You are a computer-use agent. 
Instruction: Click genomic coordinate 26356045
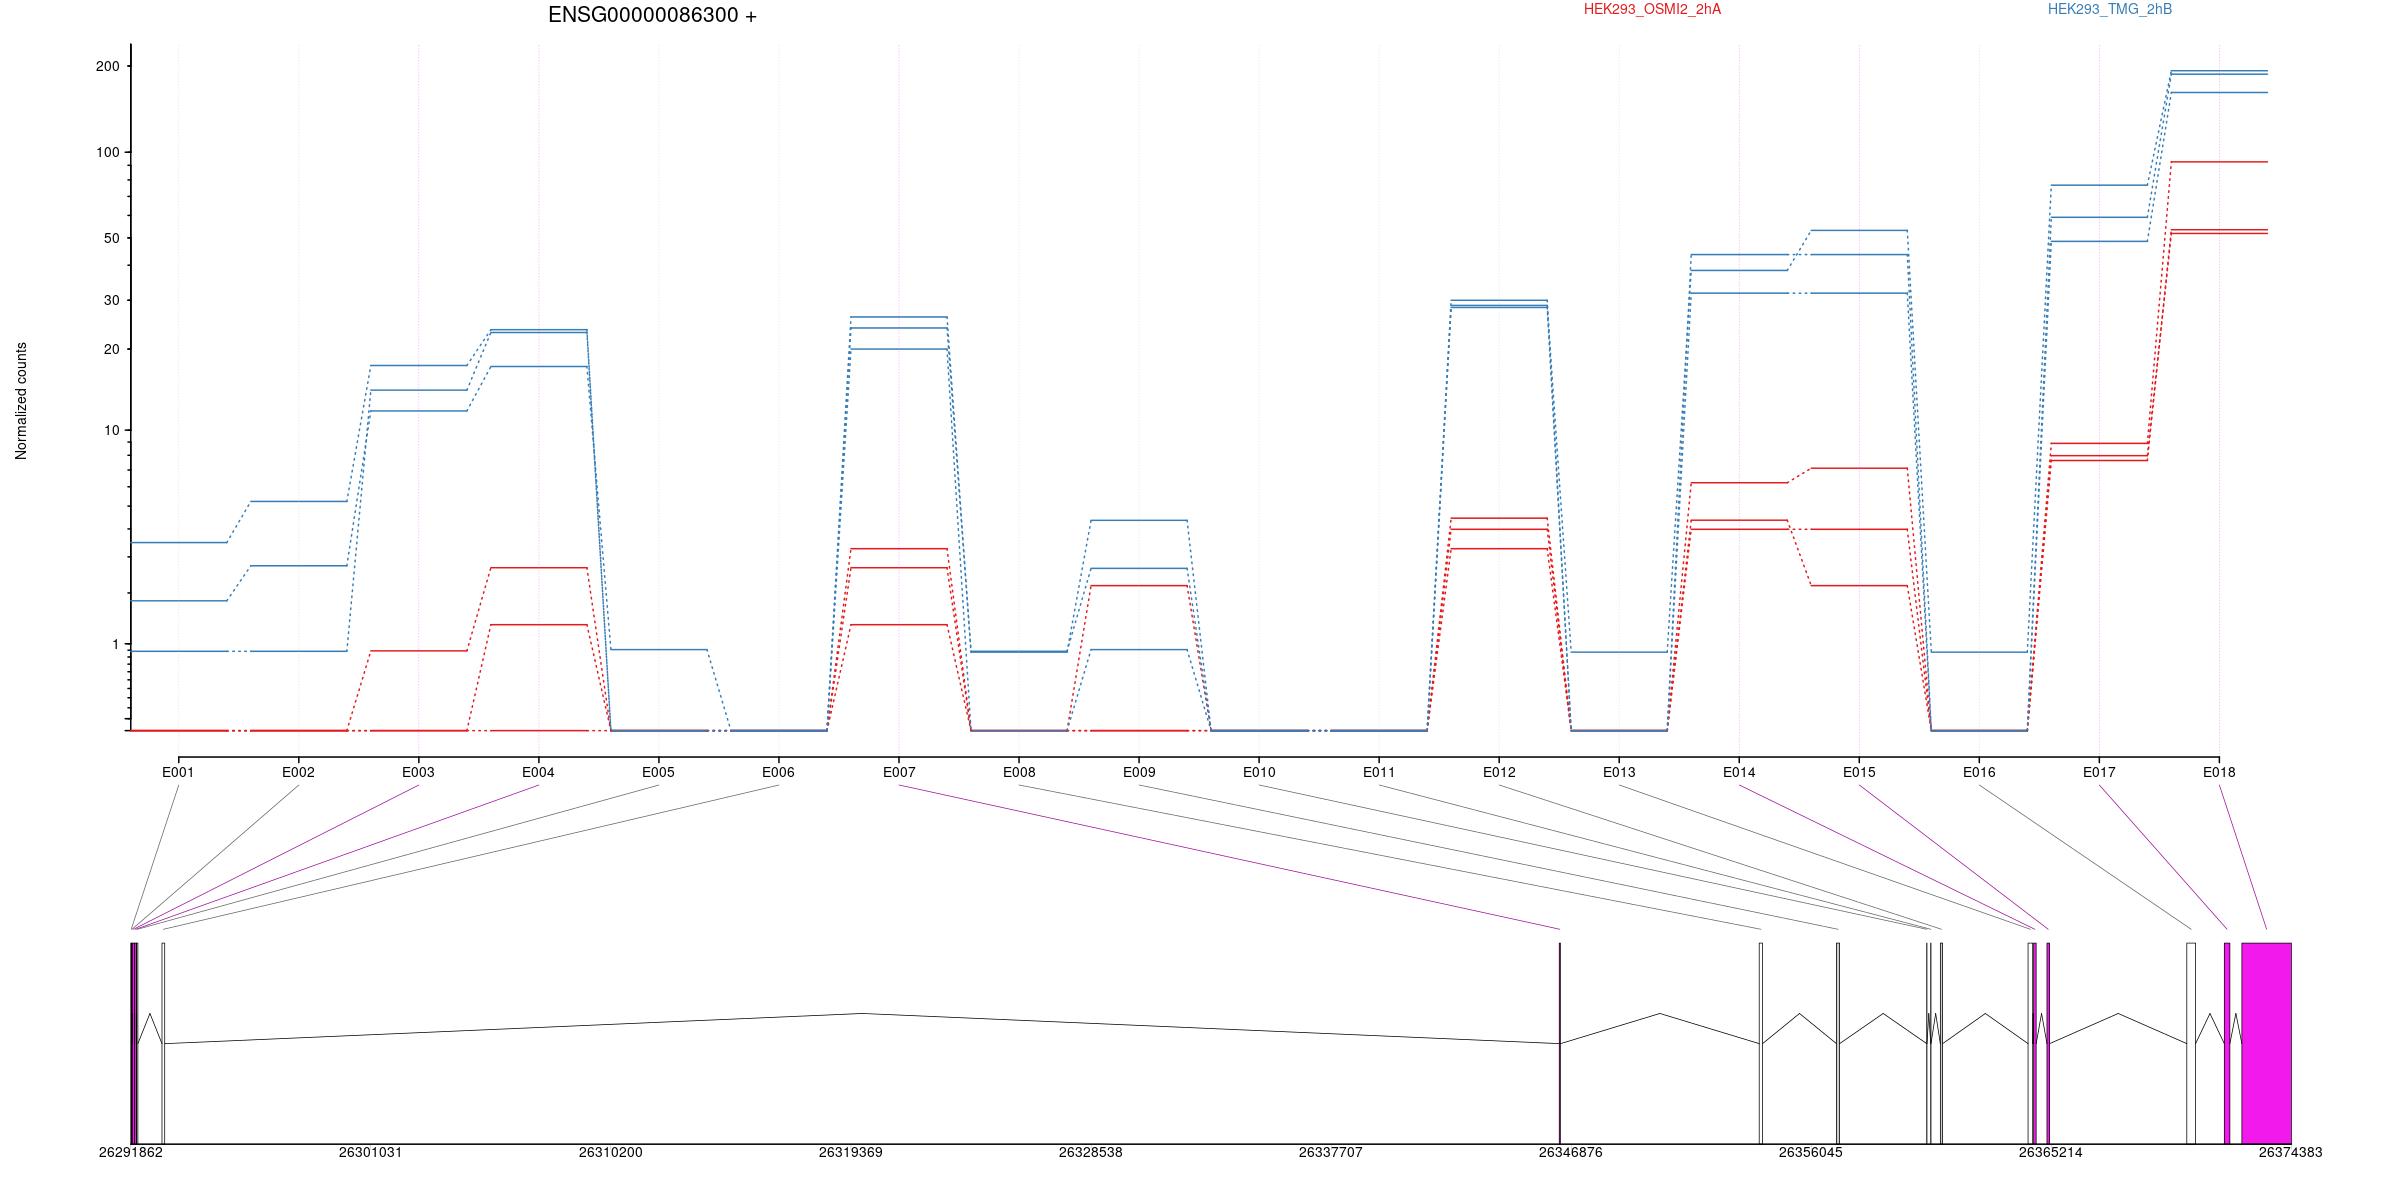tap(1811, 1152)
